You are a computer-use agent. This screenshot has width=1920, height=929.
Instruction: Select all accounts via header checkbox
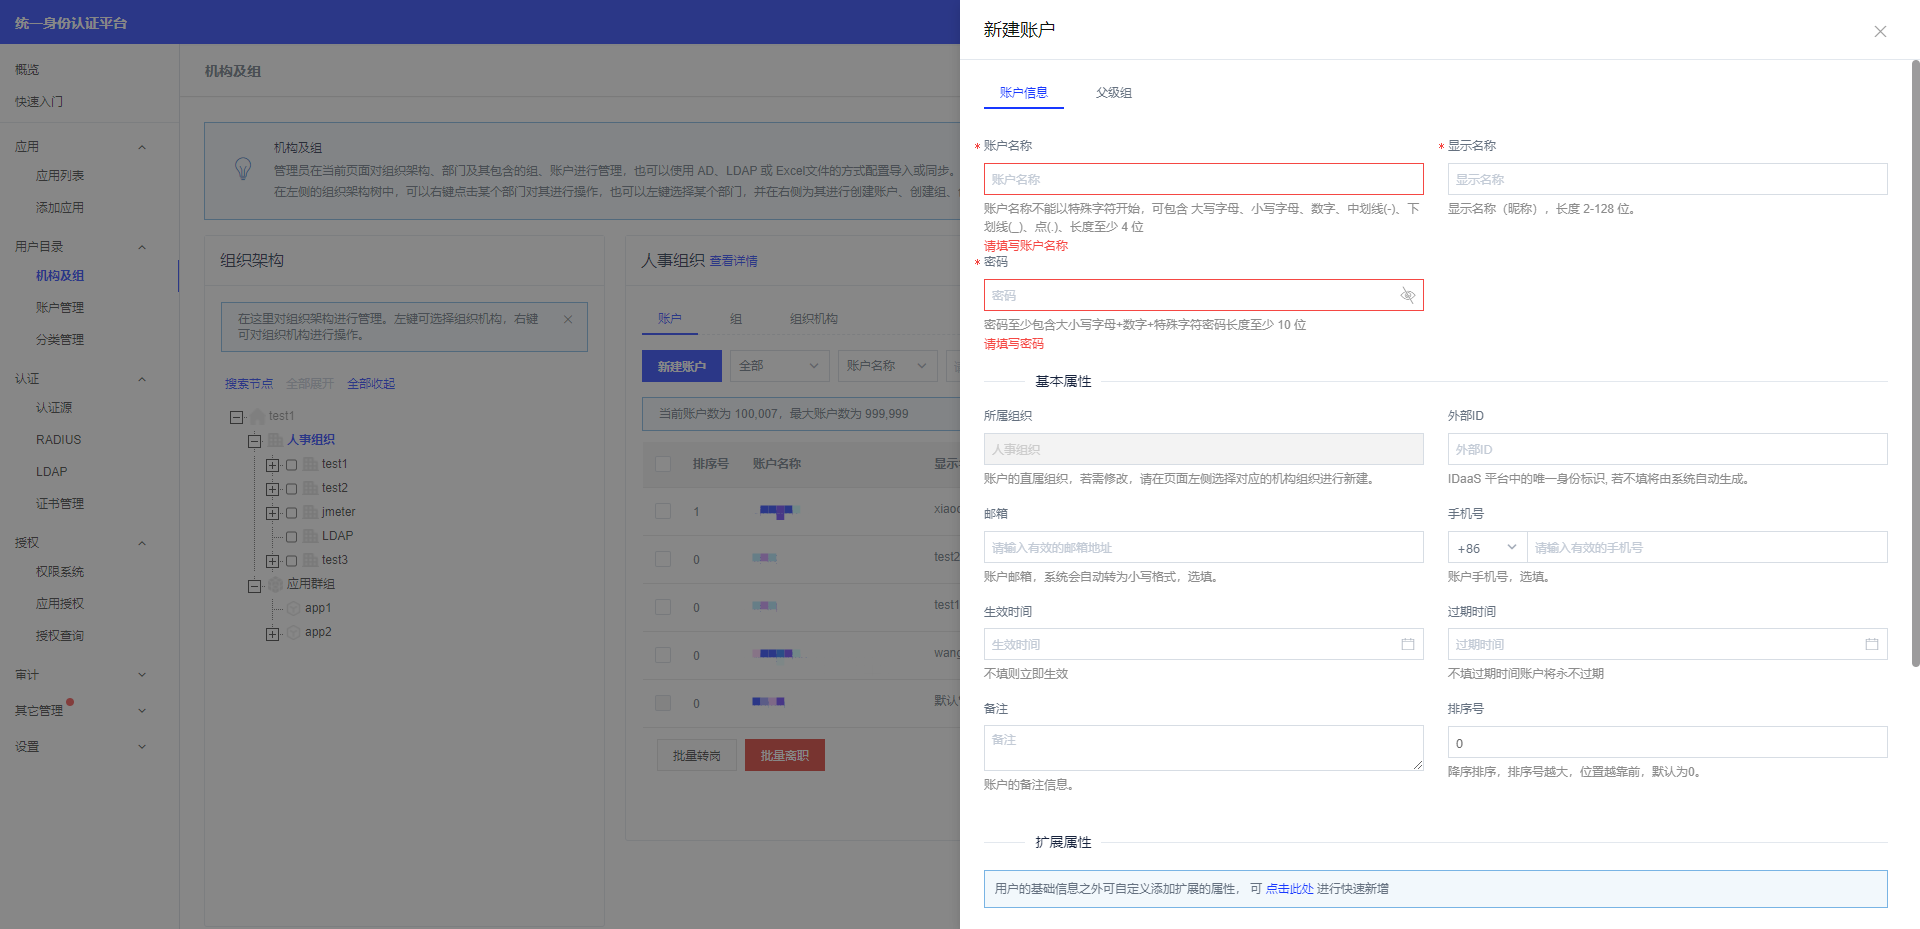662,464
